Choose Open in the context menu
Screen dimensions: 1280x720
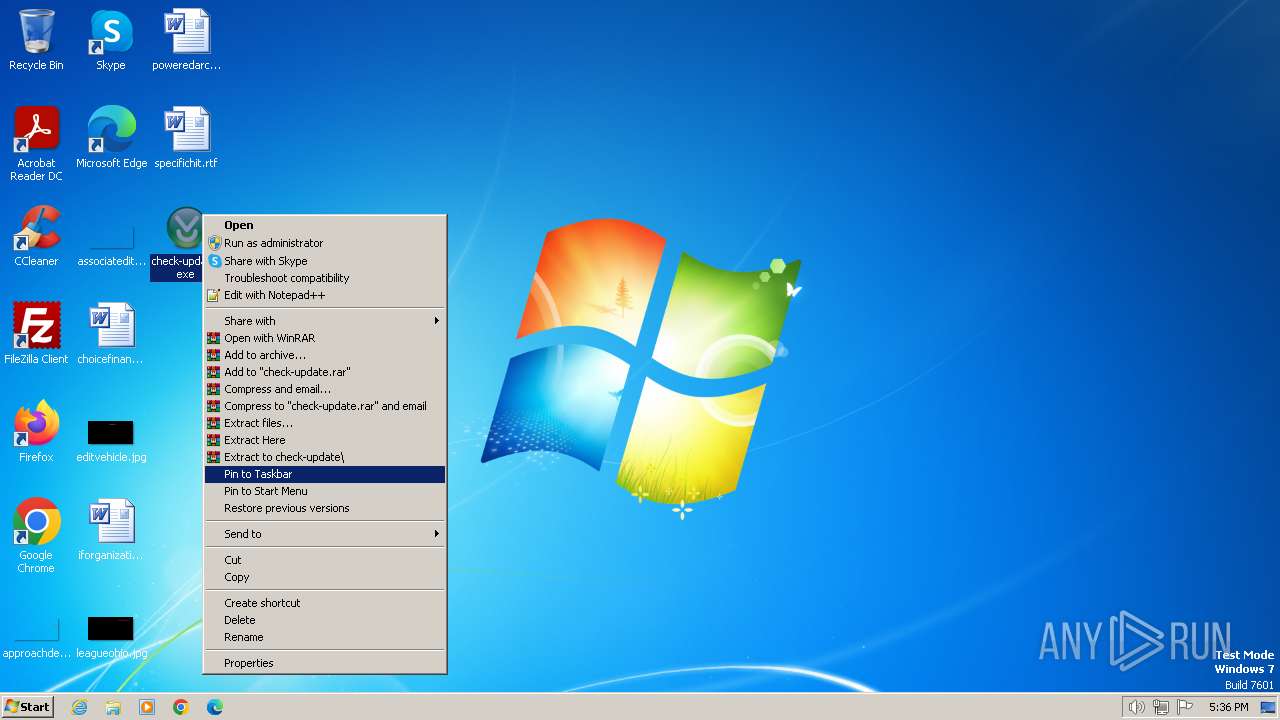325,226
